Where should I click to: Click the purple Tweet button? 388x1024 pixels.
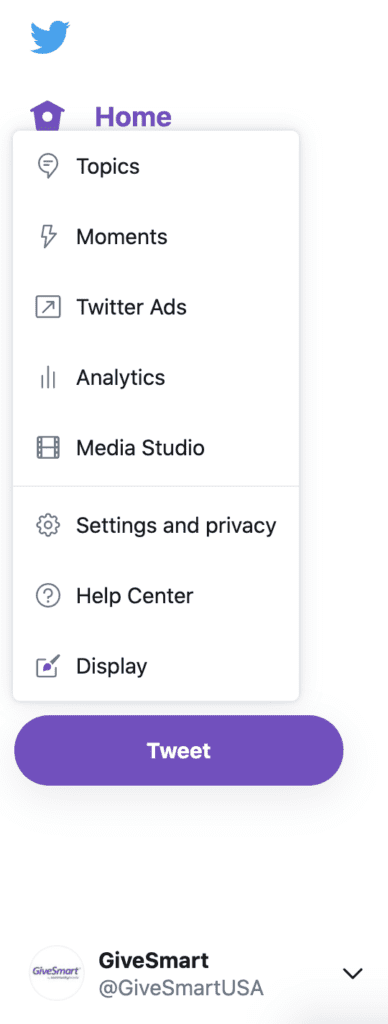(178, 750)
